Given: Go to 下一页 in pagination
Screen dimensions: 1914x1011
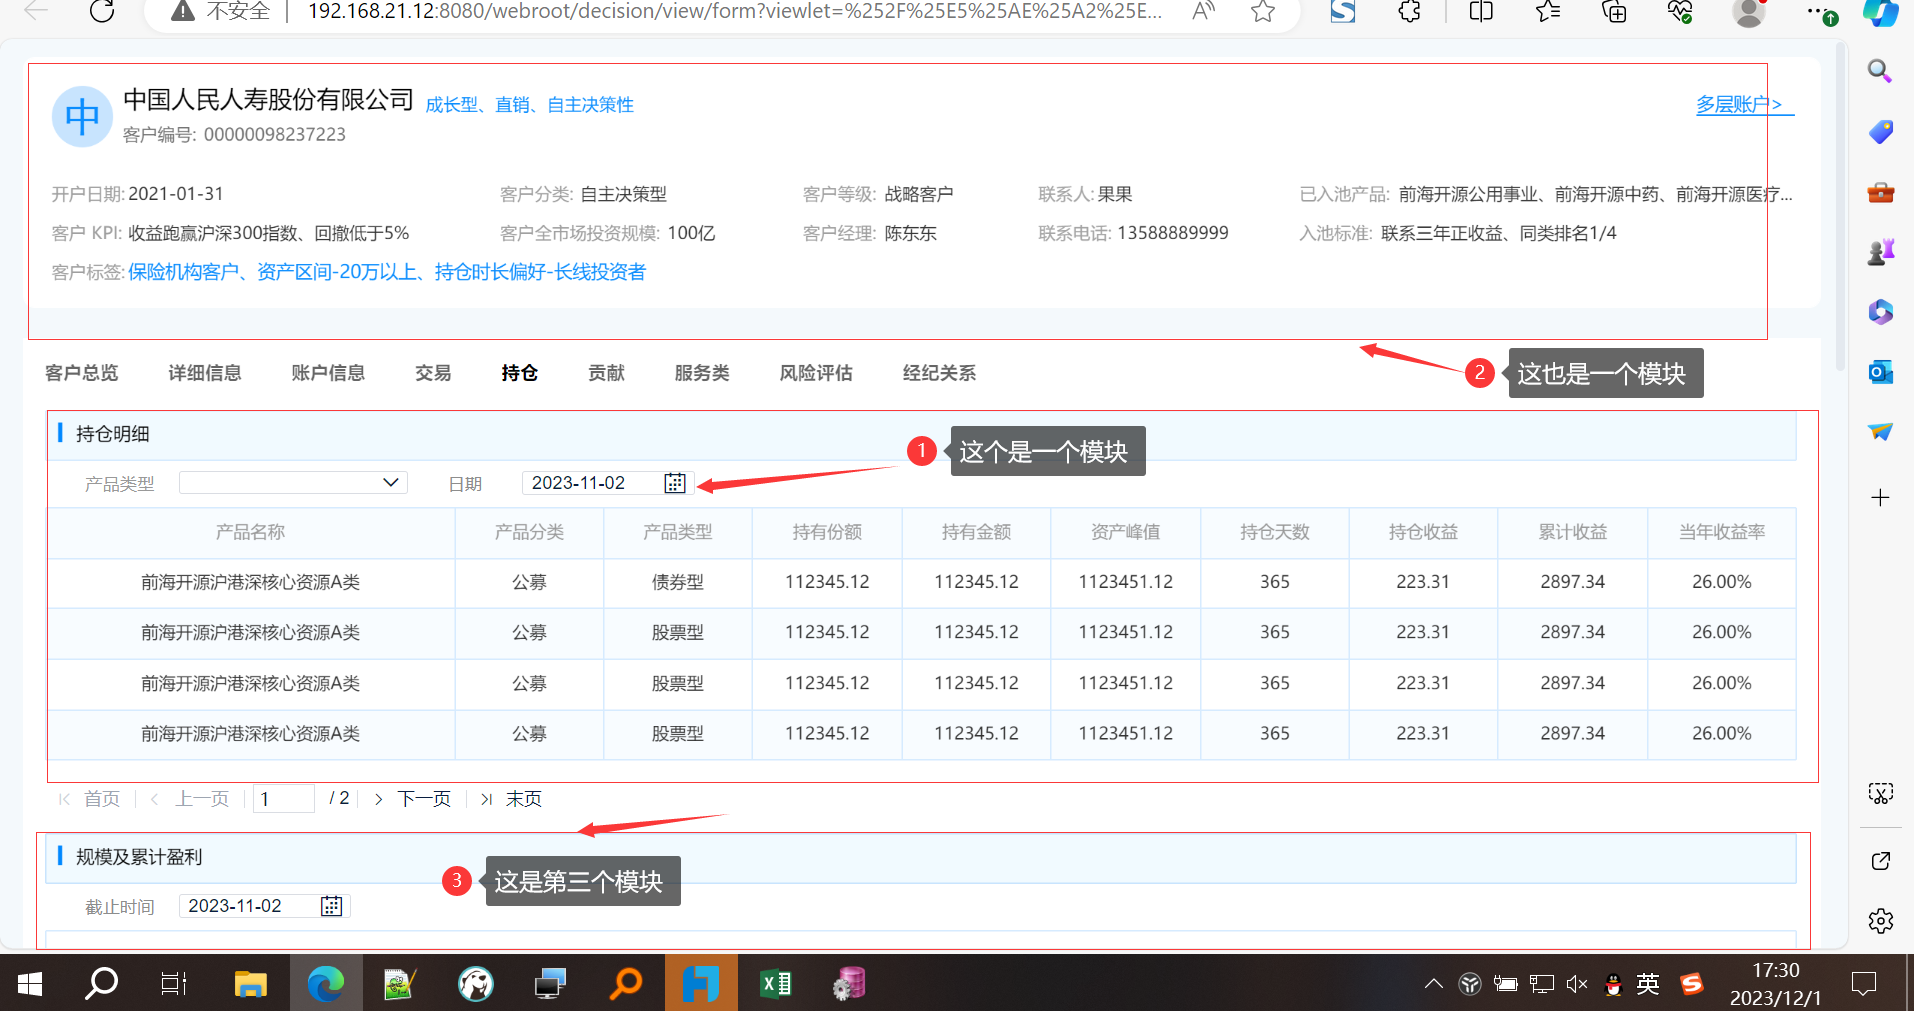Looking at the screenshot, I should pos(424,799).
